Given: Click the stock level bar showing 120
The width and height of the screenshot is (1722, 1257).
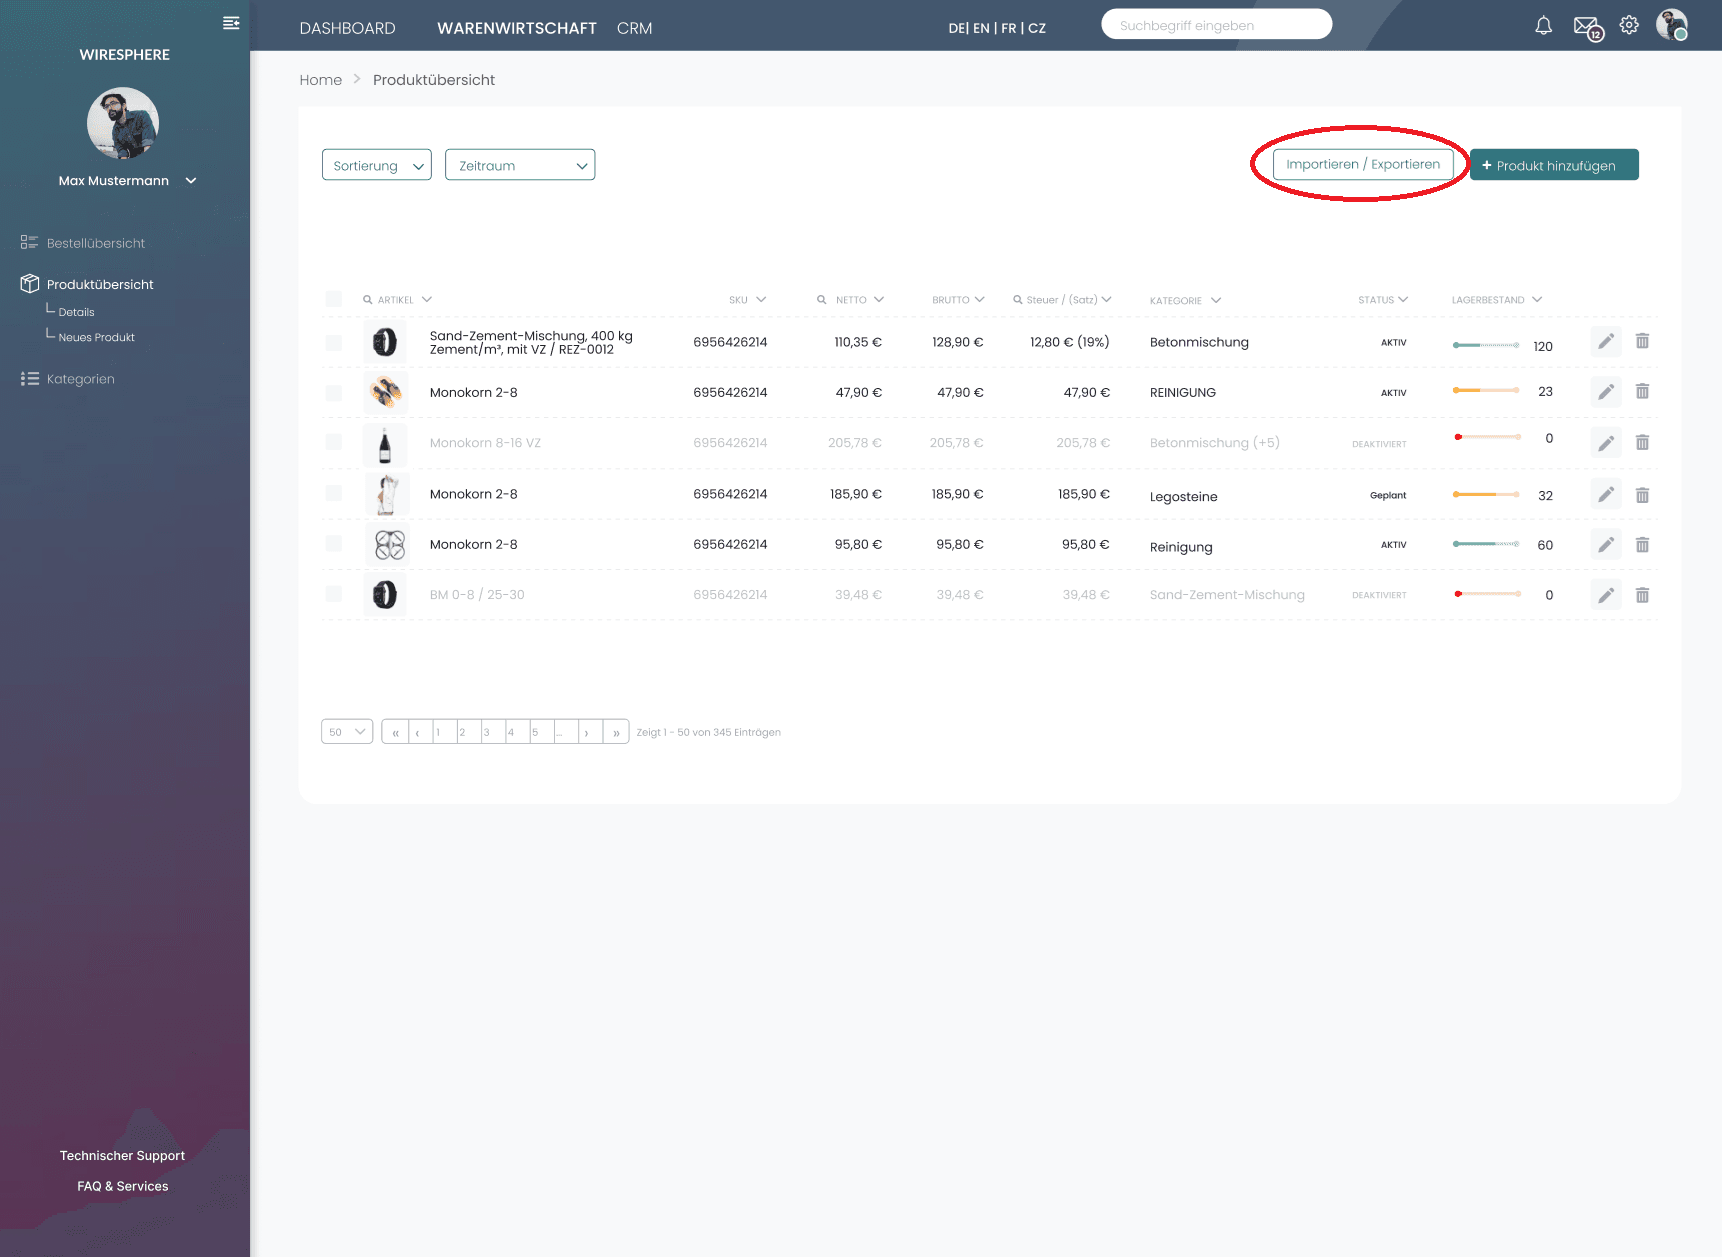Looking at the screenshot, I should pos(1486,345).
